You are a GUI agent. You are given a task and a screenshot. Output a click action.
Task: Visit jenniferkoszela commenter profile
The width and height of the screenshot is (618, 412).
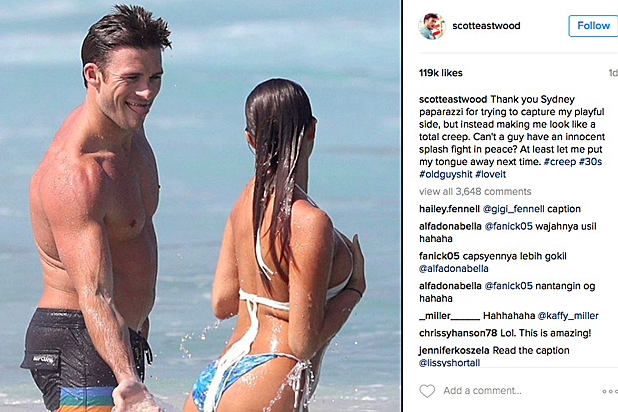pos(454,350)
